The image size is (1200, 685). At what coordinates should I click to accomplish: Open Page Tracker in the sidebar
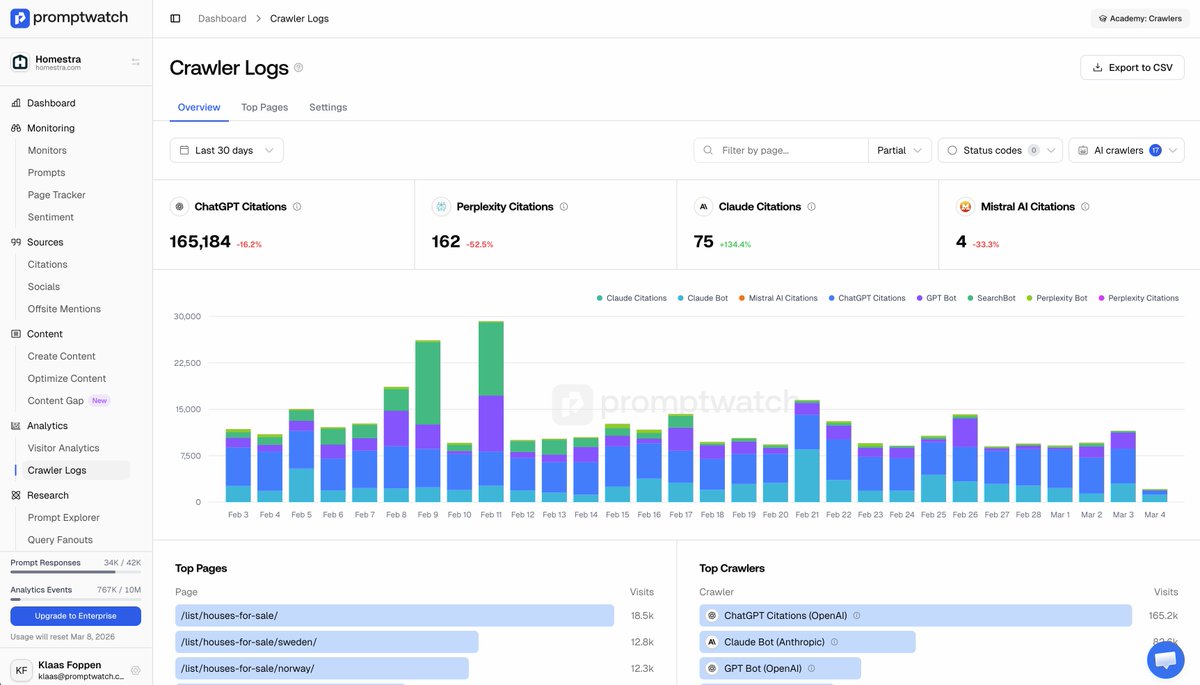pyautogui.click(x=56, y=195)
